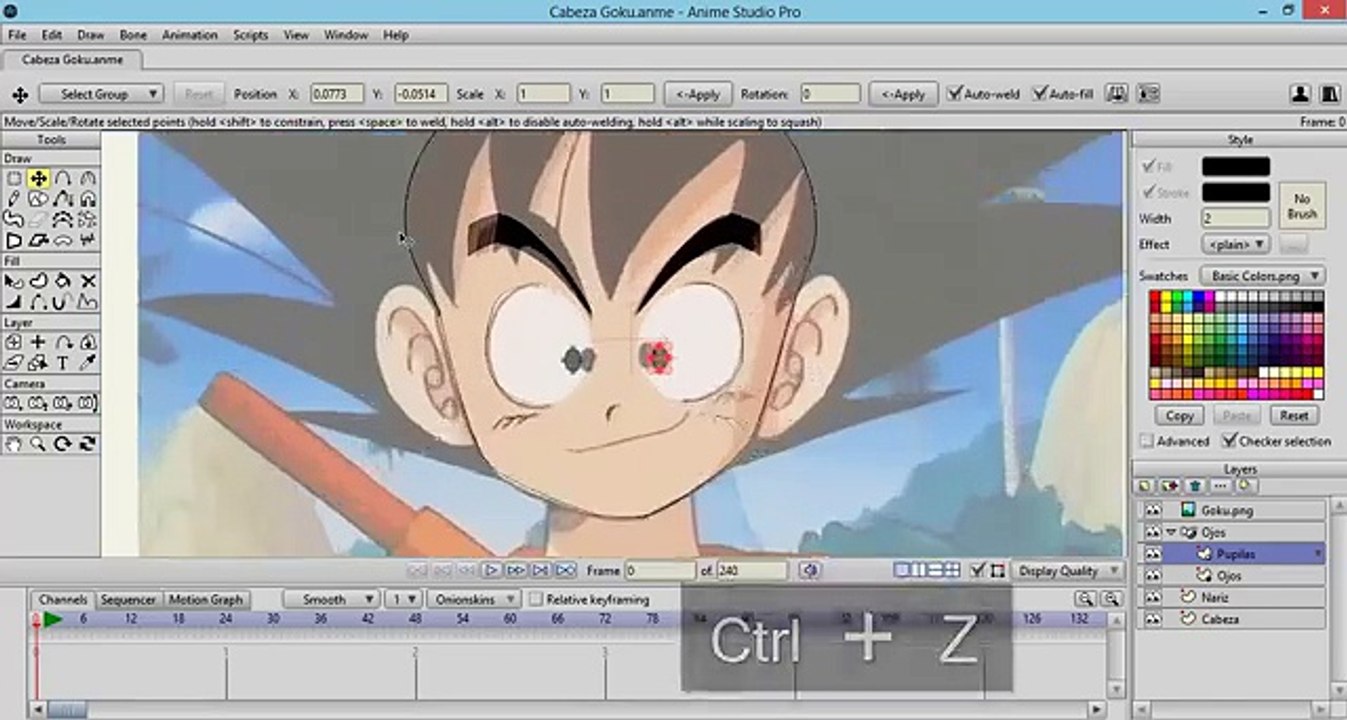This screenshot has height=720, width=1347.
Task: Open the File menu
Action: [x=17, y=35]
